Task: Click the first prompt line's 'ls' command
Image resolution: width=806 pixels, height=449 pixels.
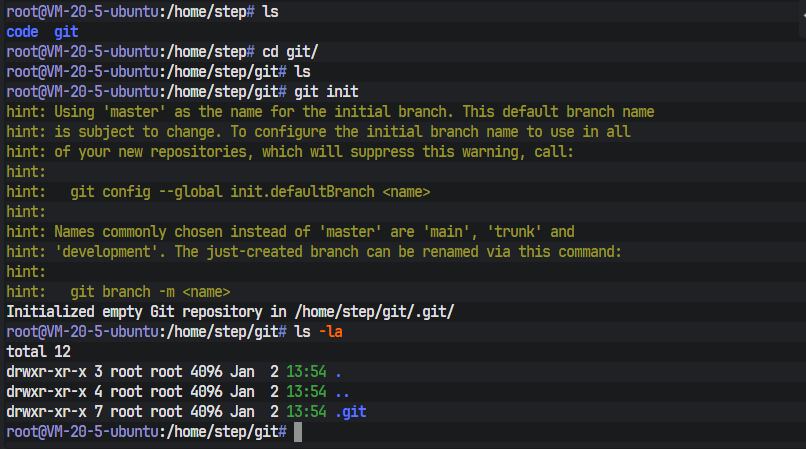Action: click(270, 12)
